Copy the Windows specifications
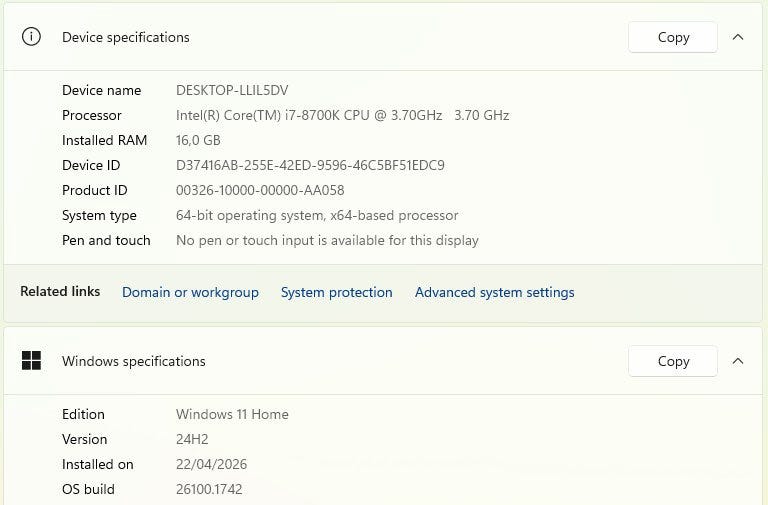Image resolution: width=768 pixels, height=505 pixels. click(673, 361)
